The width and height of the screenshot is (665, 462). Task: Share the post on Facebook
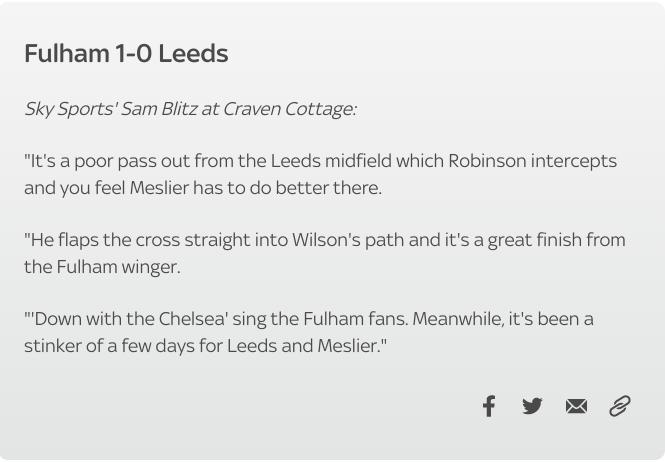click(x=489, y=406)
